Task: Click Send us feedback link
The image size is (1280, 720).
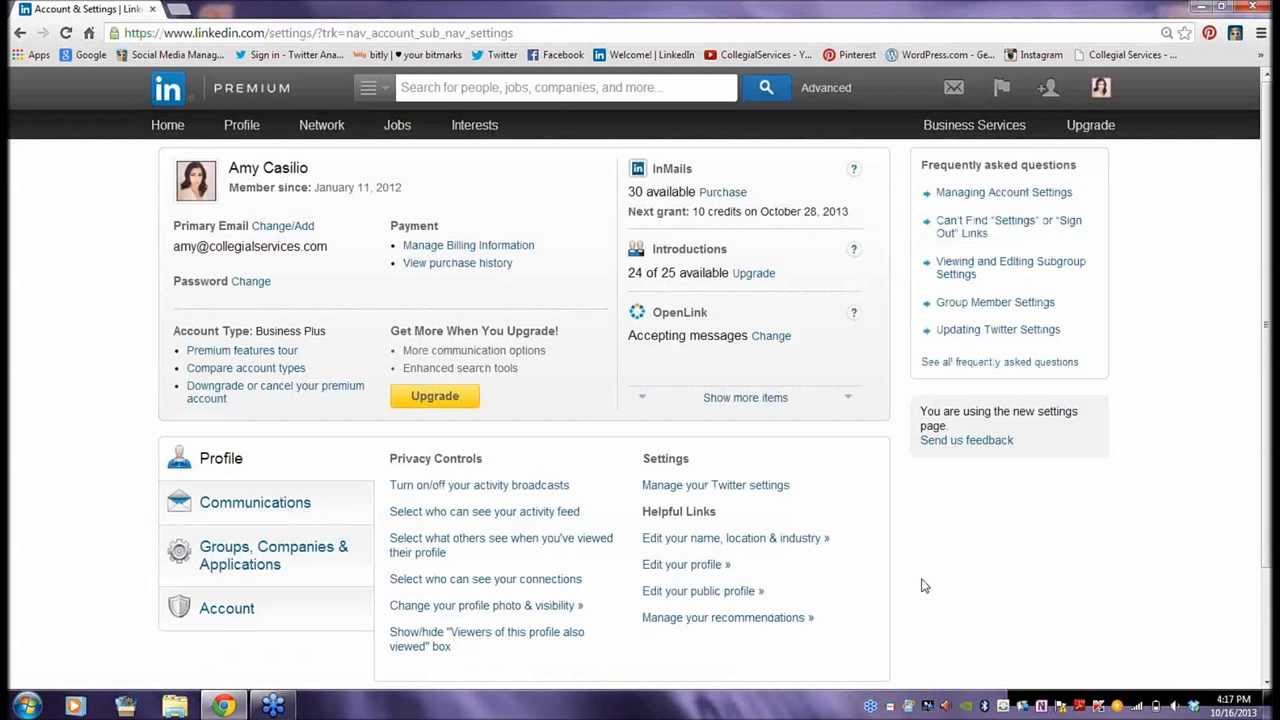Action: [967, 440]
